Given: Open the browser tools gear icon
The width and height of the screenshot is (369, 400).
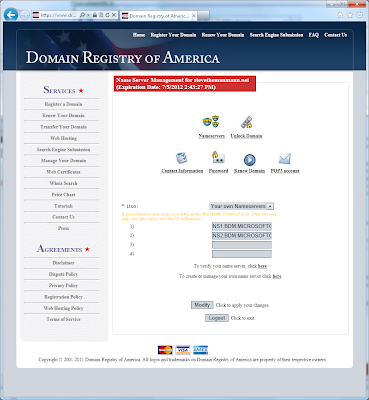Looking at the screenshot, I should click(x=359, y=15).
